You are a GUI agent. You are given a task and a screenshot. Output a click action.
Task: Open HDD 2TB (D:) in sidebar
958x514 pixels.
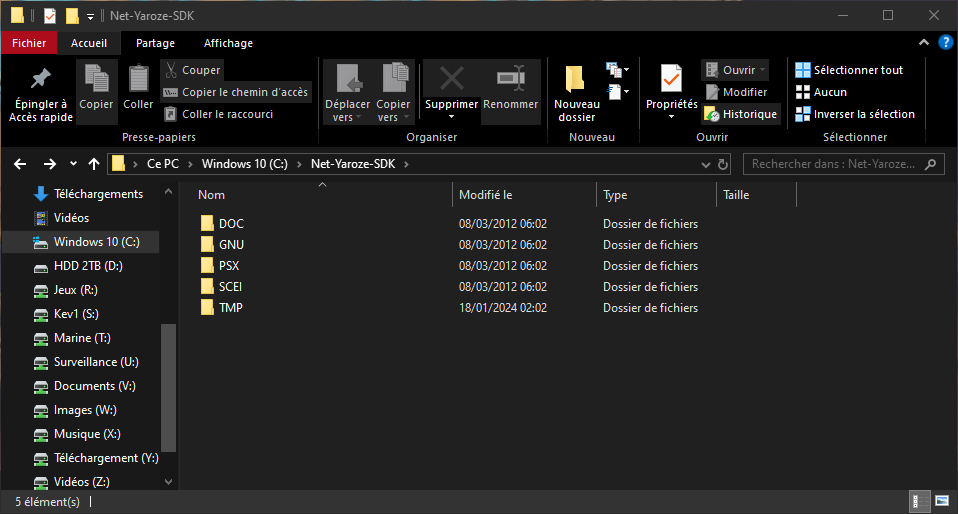(x=78, y=266)
